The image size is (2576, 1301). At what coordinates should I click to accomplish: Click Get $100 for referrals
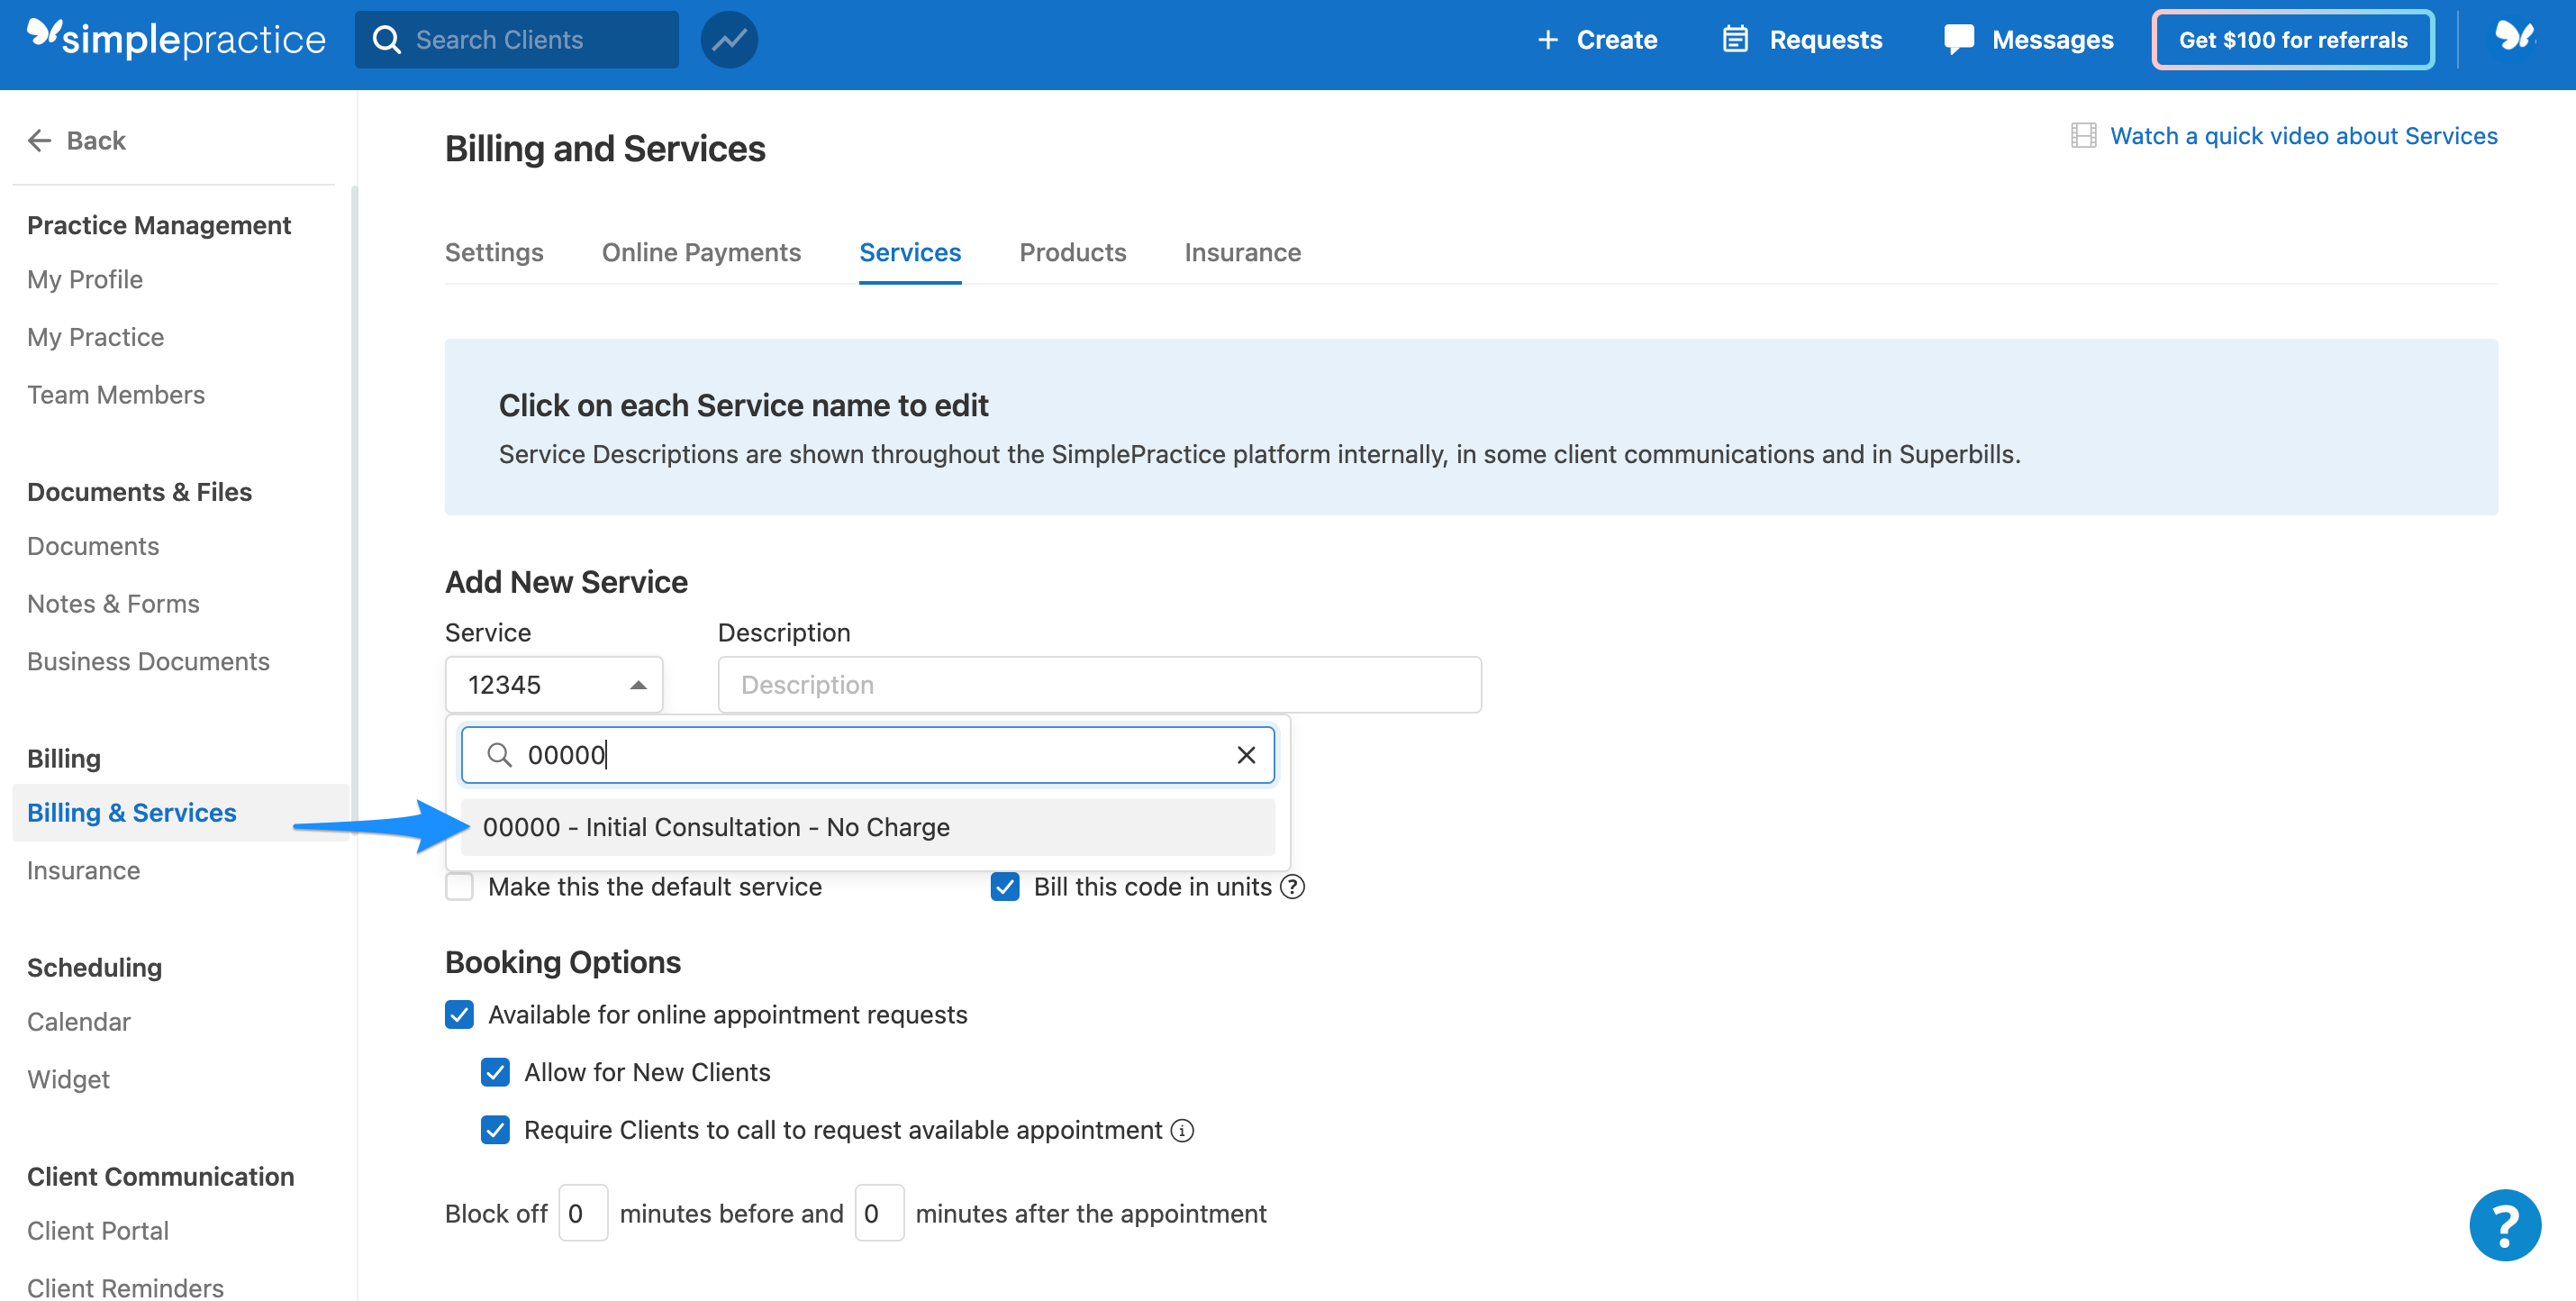tap(2292, 40)
